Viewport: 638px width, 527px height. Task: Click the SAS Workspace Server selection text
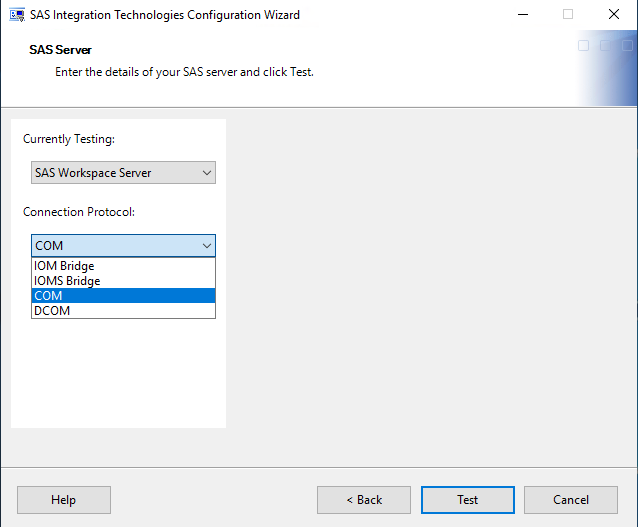click(93, 173)
